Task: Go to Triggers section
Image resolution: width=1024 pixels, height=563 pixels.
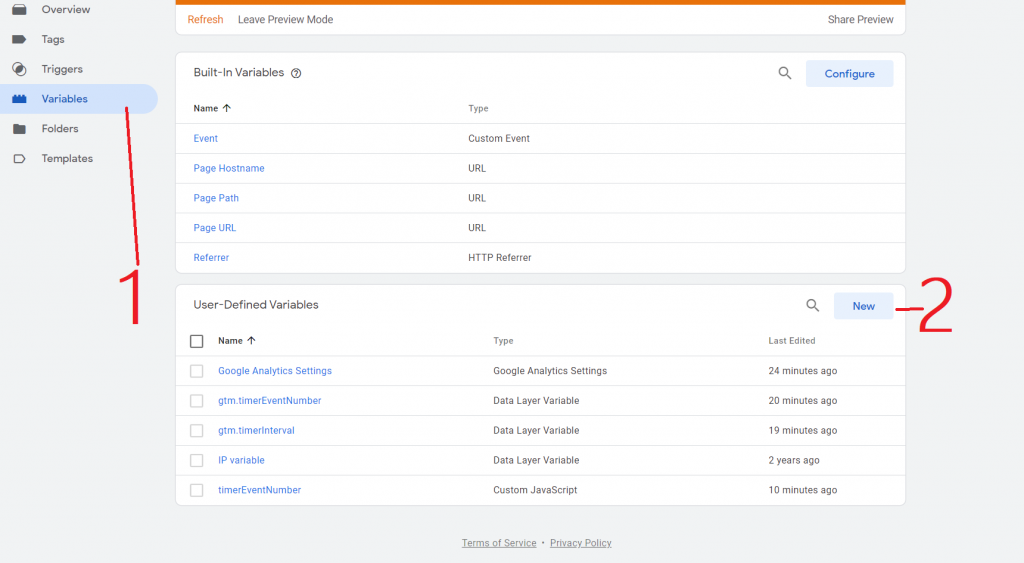Action: point(62,69)
